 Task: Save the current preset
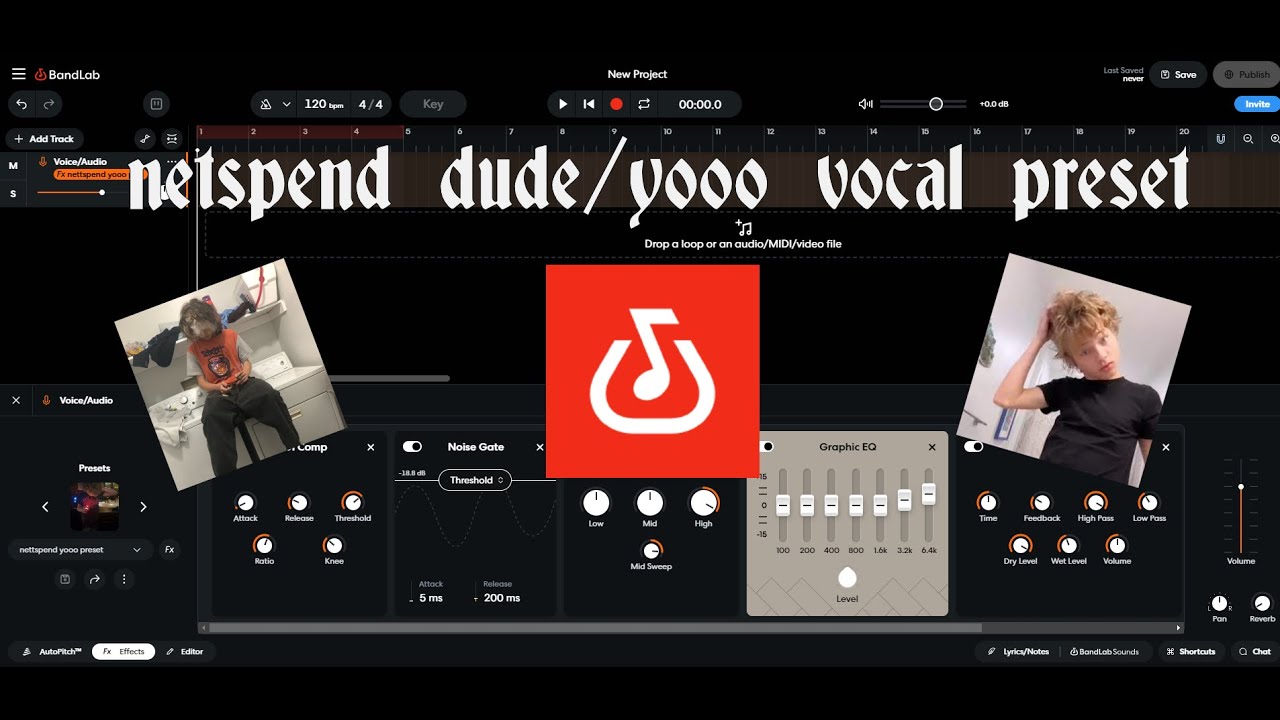point(65,579)
